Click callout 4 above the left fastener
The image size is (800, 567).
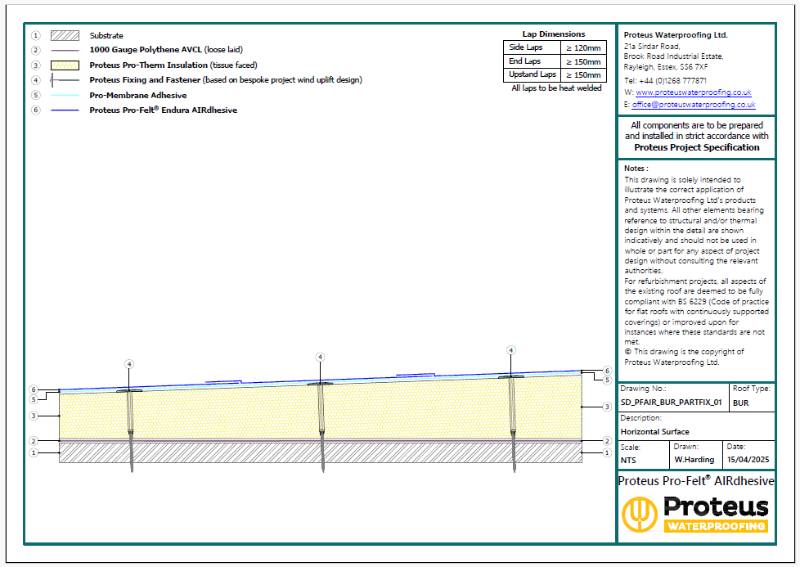click(129, 364)
